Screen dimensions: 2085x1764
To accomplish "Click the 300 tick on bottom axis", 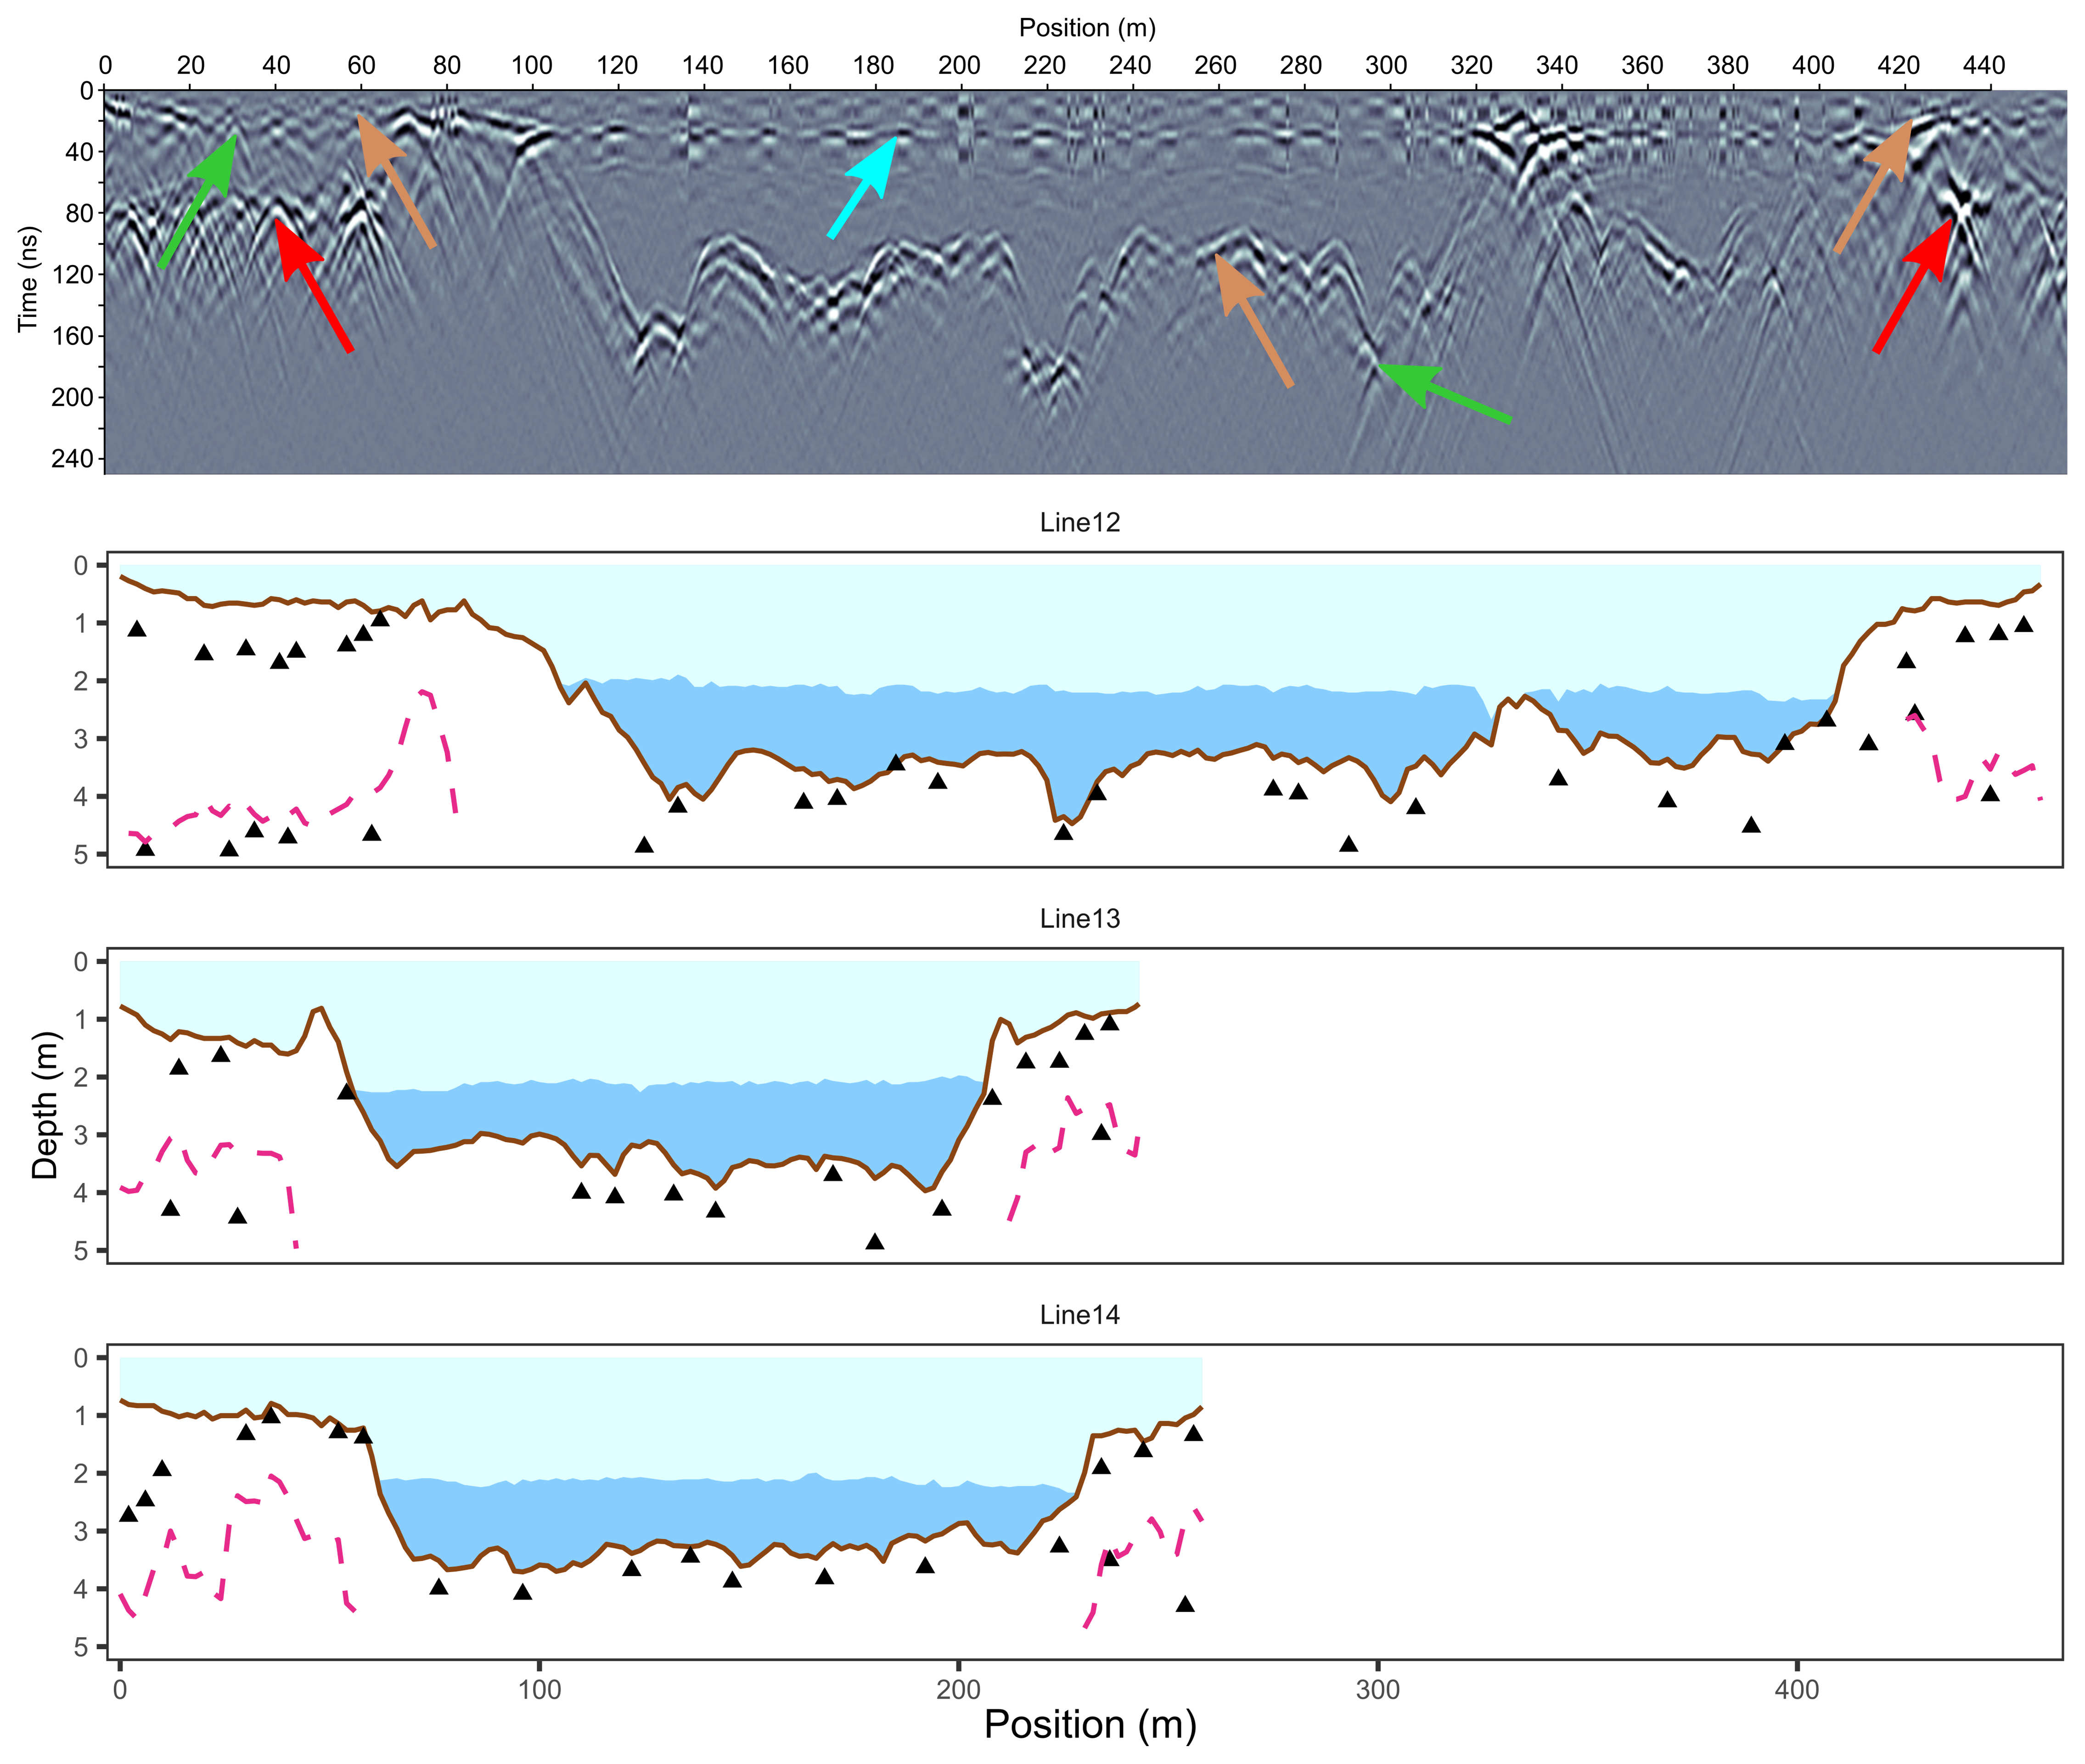I will coord(1377,1690).
